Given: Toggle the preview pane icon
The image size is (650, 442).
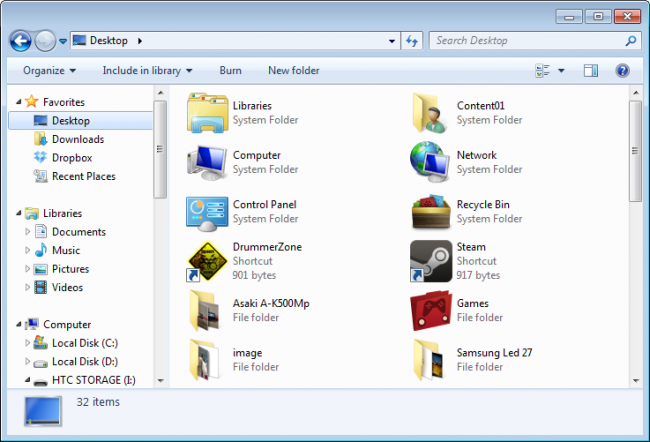Looking at the screenshot, I should click(591, 70).
